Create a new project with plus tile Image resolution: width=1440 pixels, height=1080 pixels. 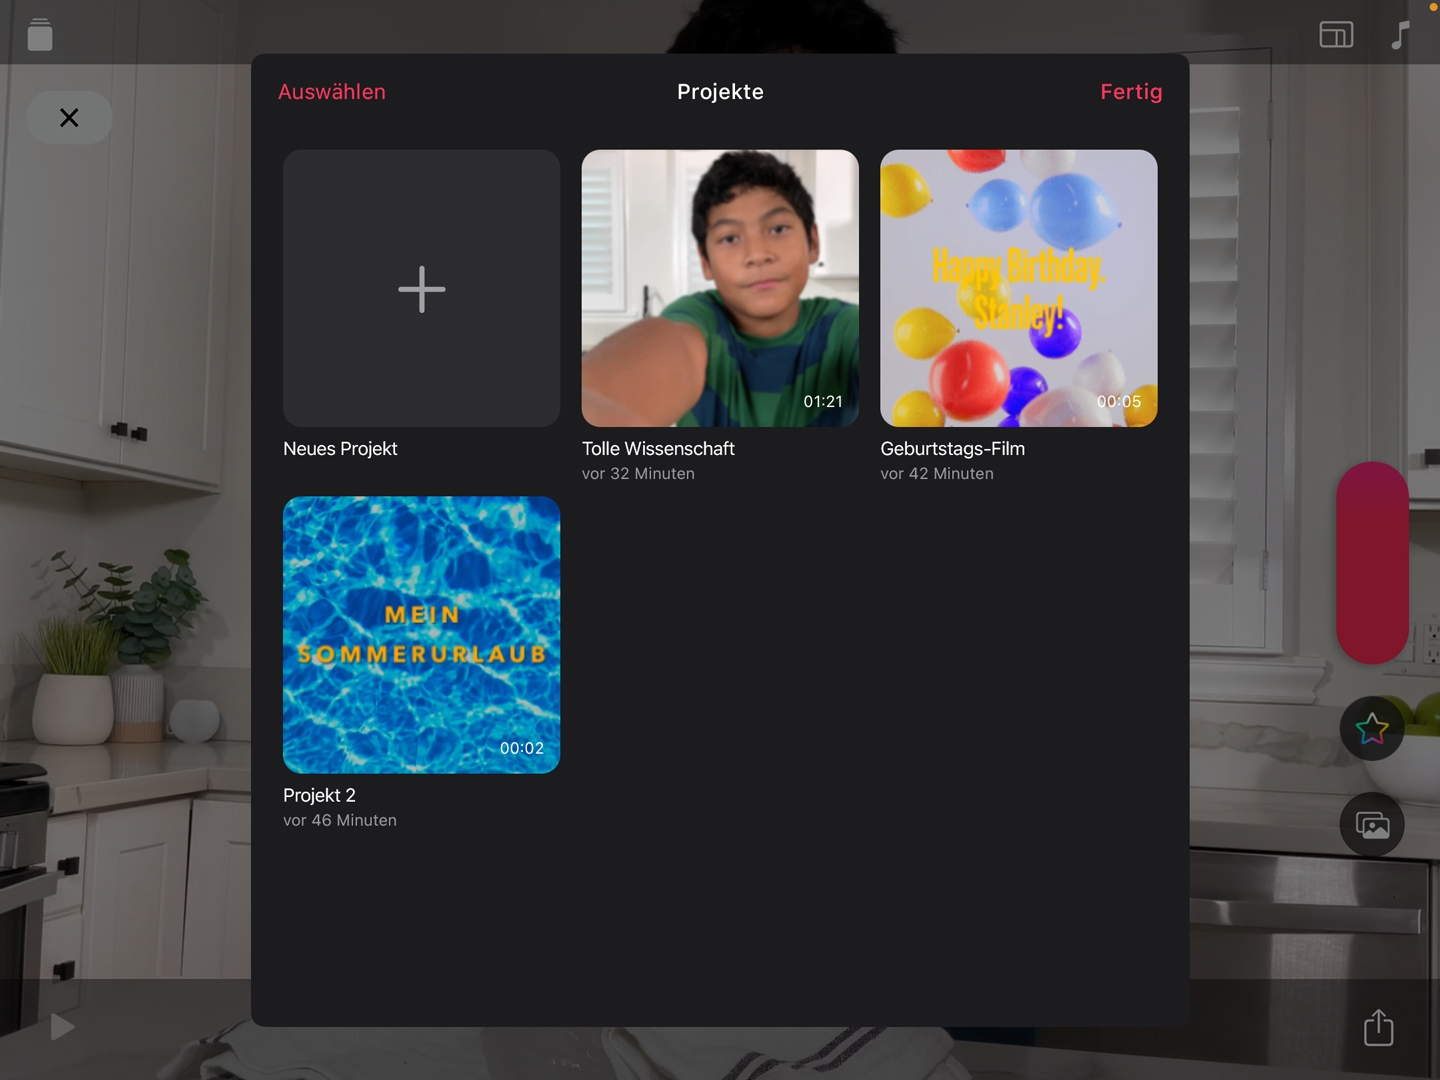(422, 289)
